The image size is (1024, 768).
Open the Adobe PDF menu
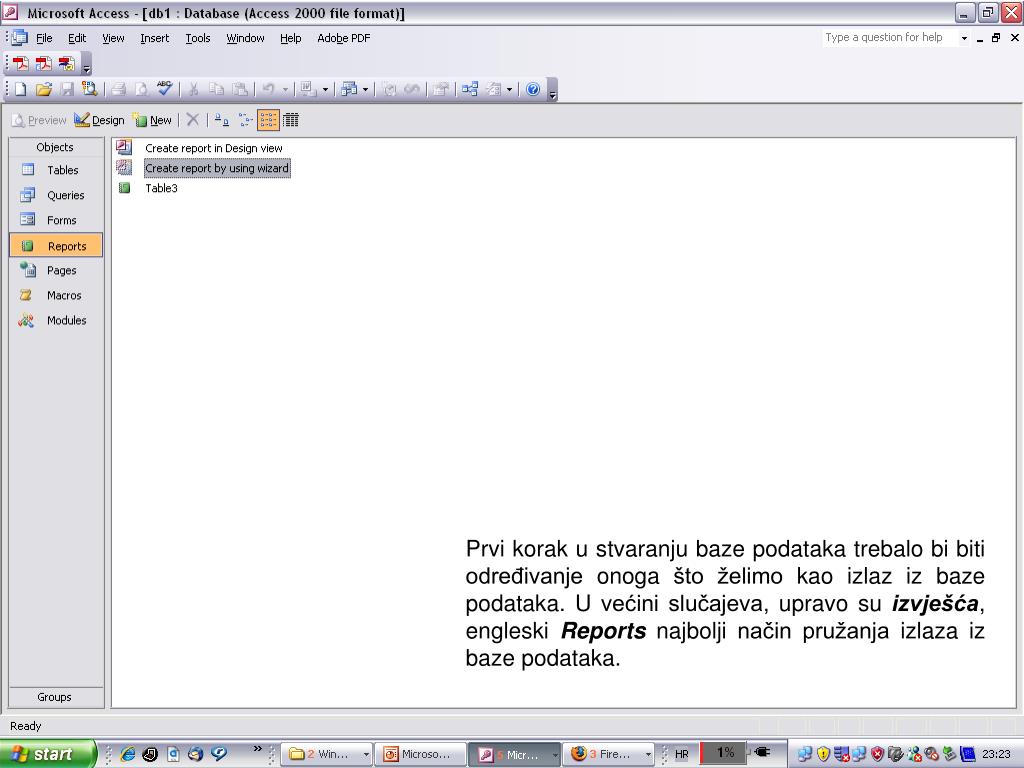click(344, 38)
